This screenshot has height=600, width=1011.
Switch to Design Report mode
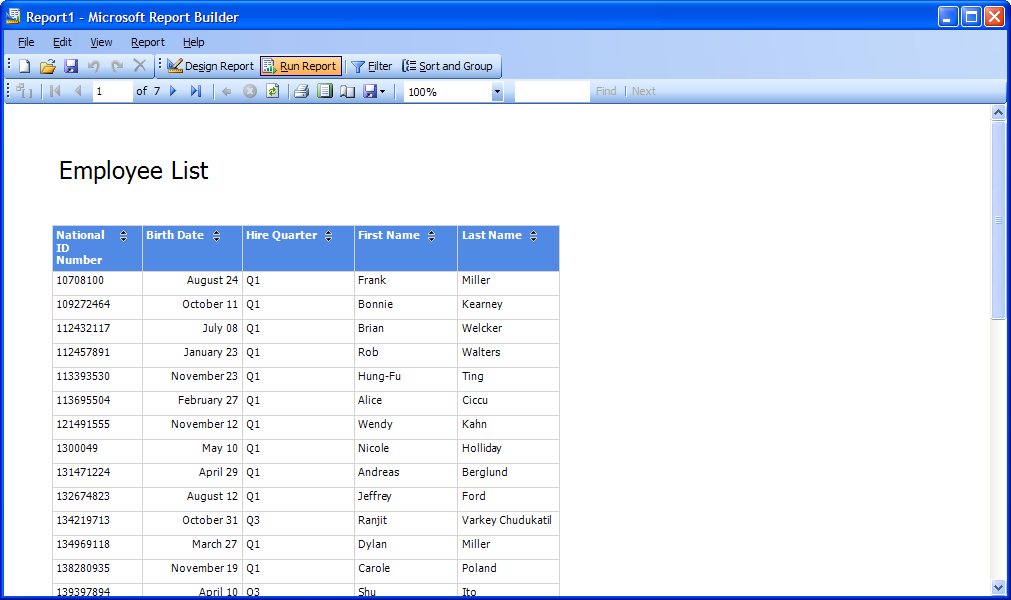(x=210, y=67)
